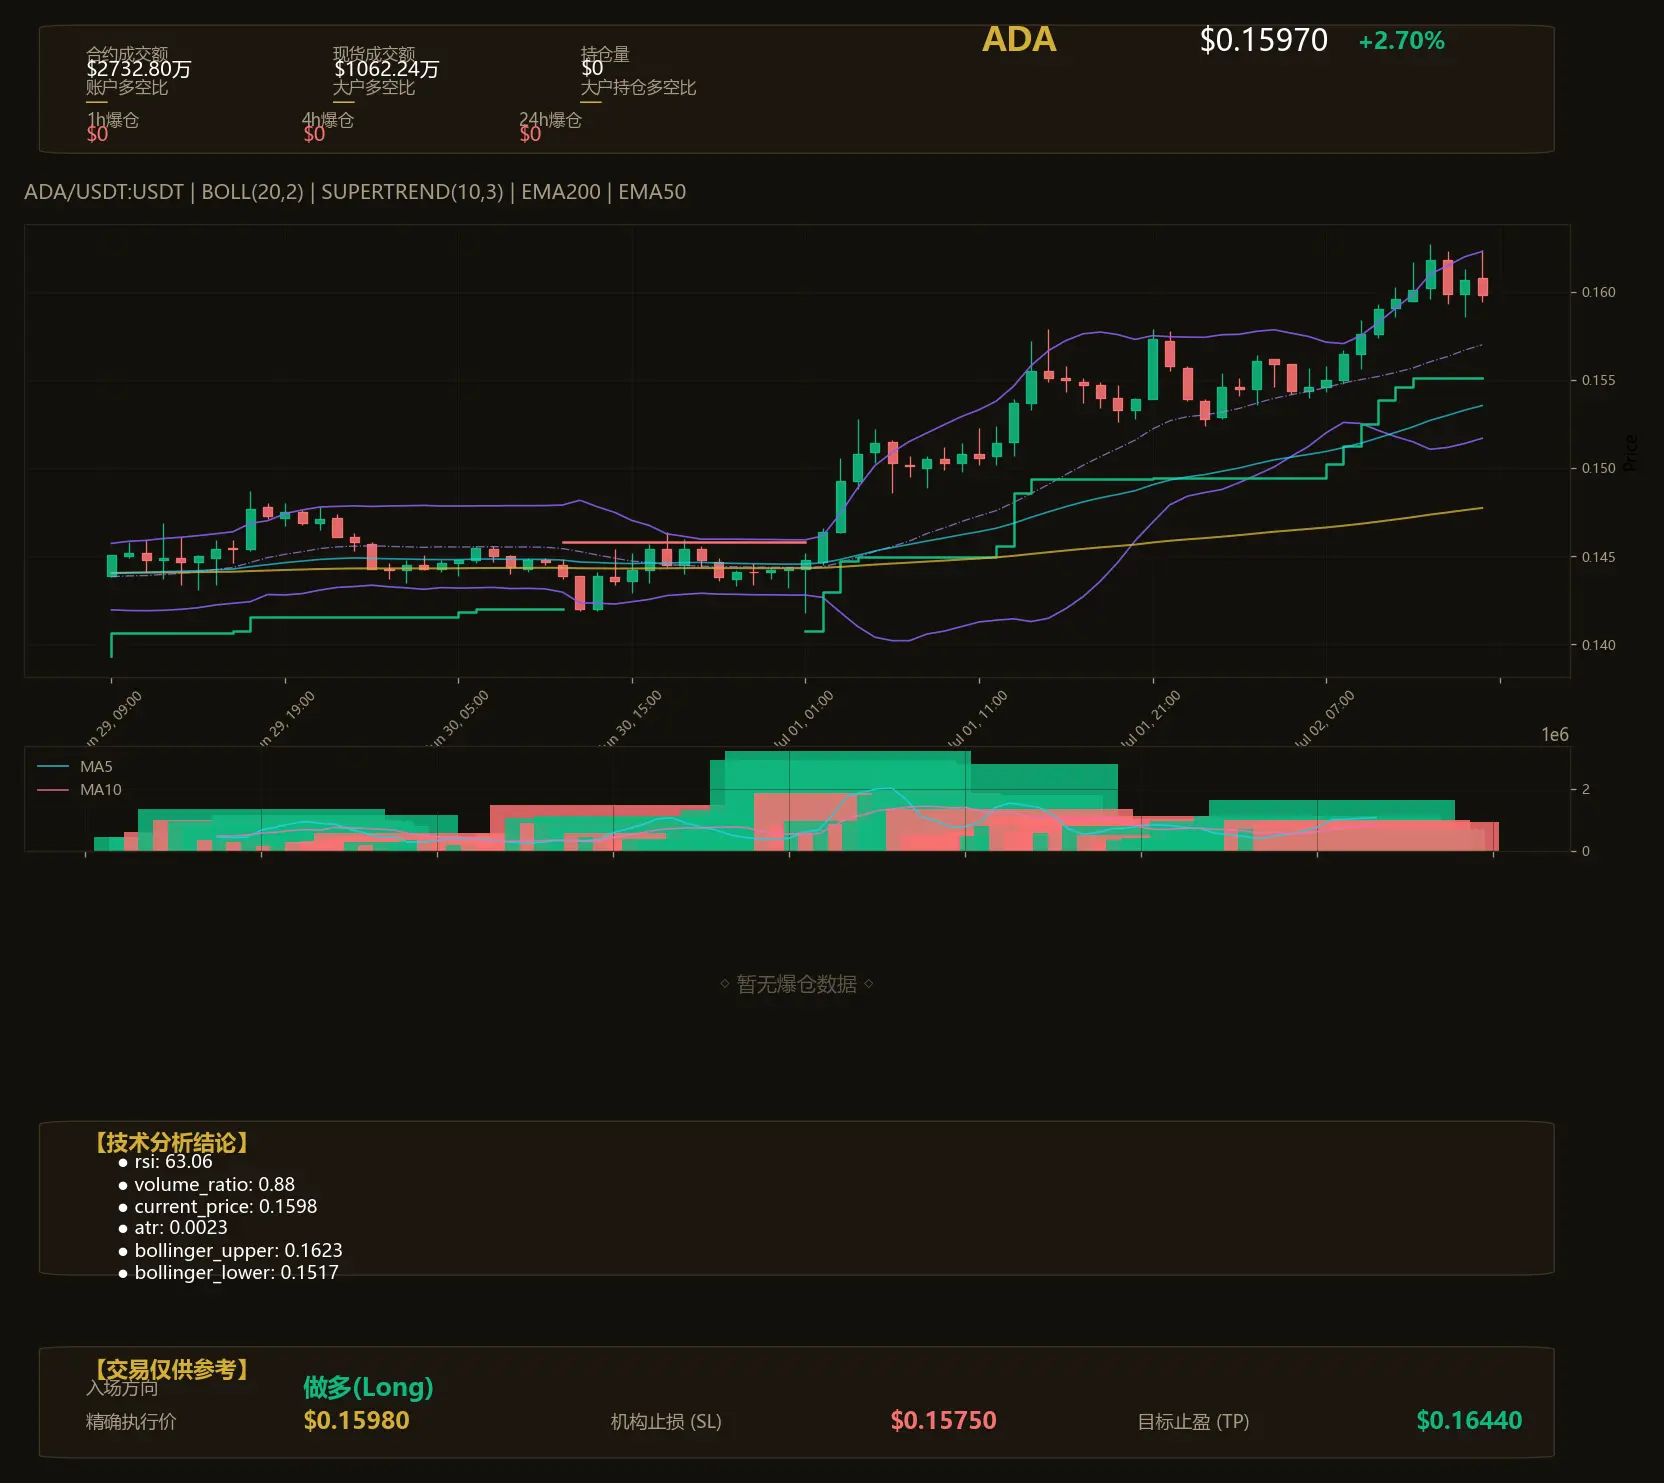1664x1483 pixels.
Task: Click the Jul 01, 01:00 time axis label
Action: [x=803, y=720]
